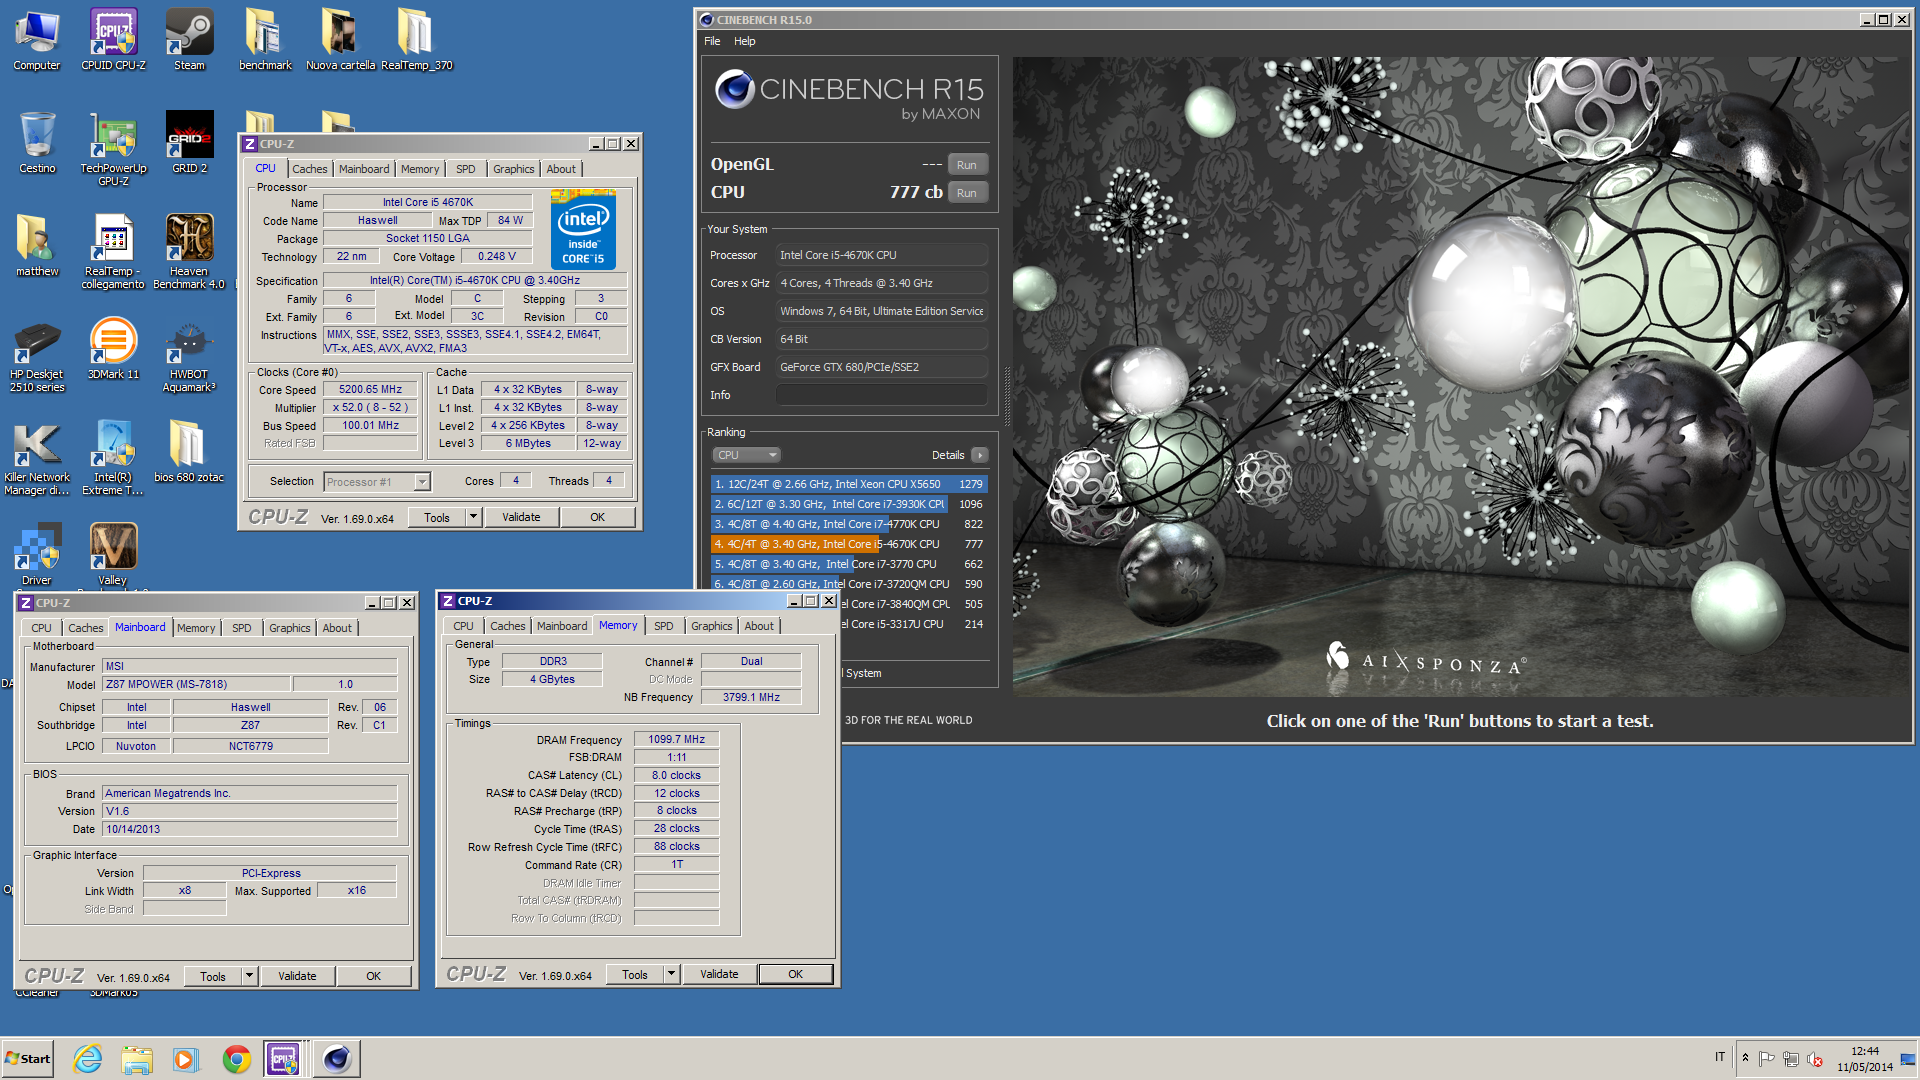Screen dimensions: 1920x1080
Task: Launch the CPUID CPU-Z desktop shortcut
Action: click(113, 40)
